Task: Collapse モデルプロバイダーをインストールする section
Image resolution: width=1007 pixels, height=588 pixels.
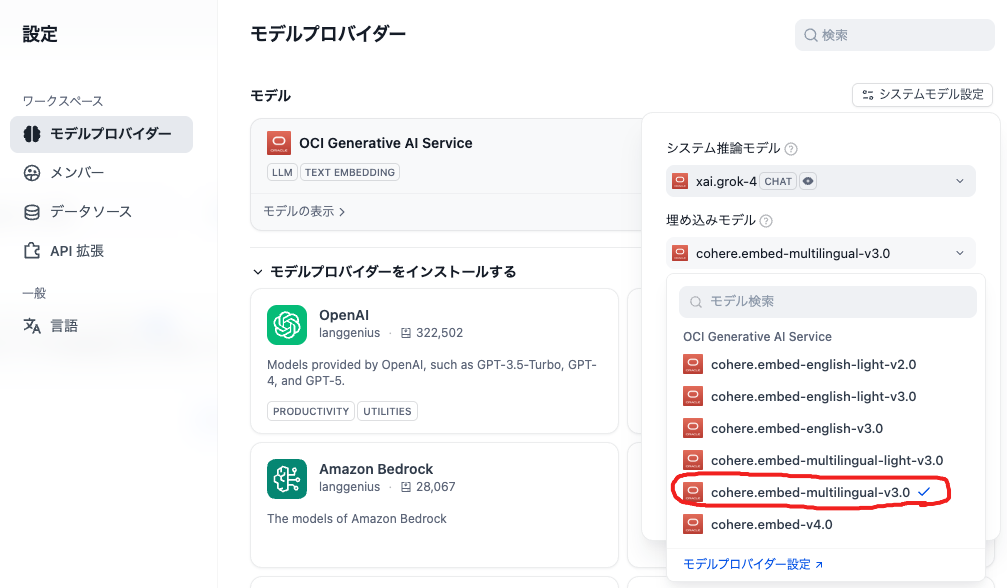Action: point(384,272)
